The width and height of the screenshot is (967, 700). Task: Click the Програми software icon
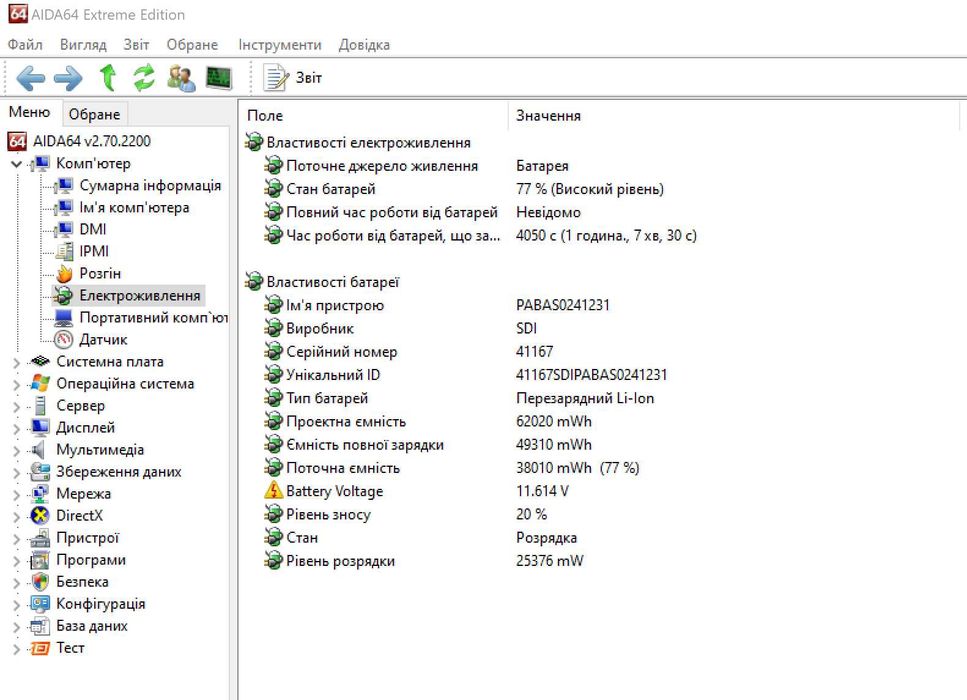point(40,560)
